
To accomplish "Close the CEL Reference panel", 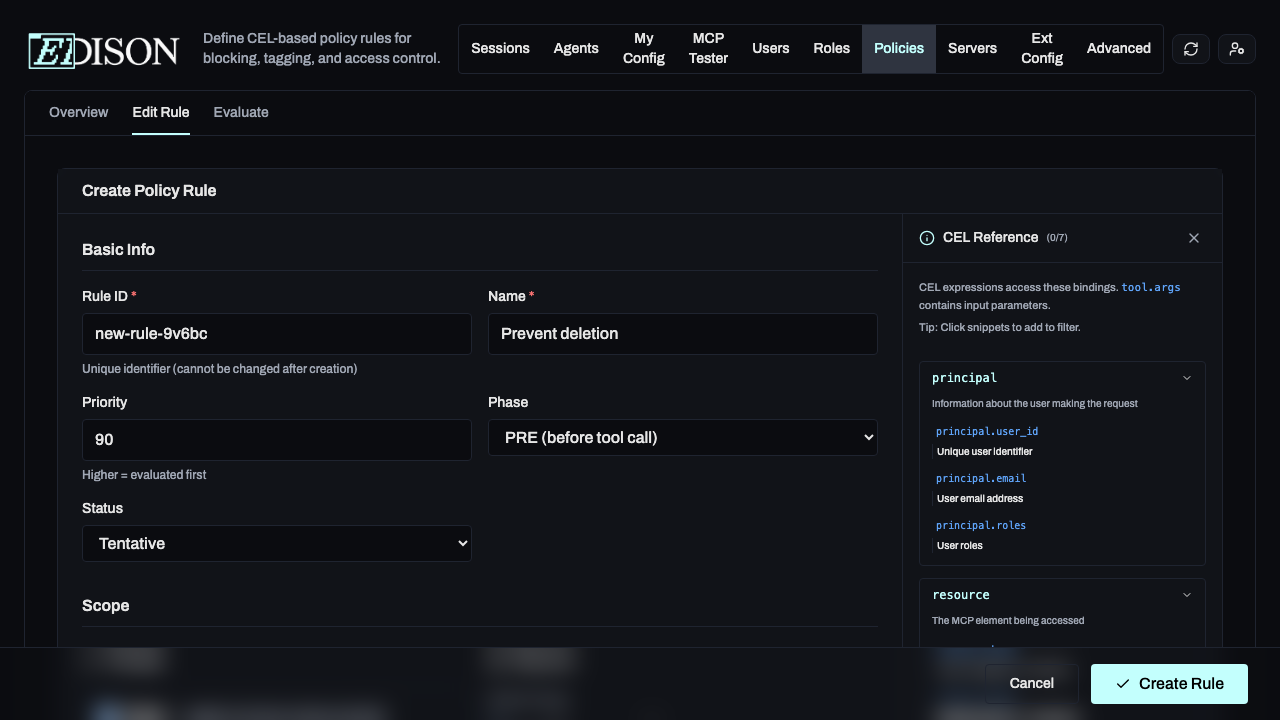I will click(1193, 238).
